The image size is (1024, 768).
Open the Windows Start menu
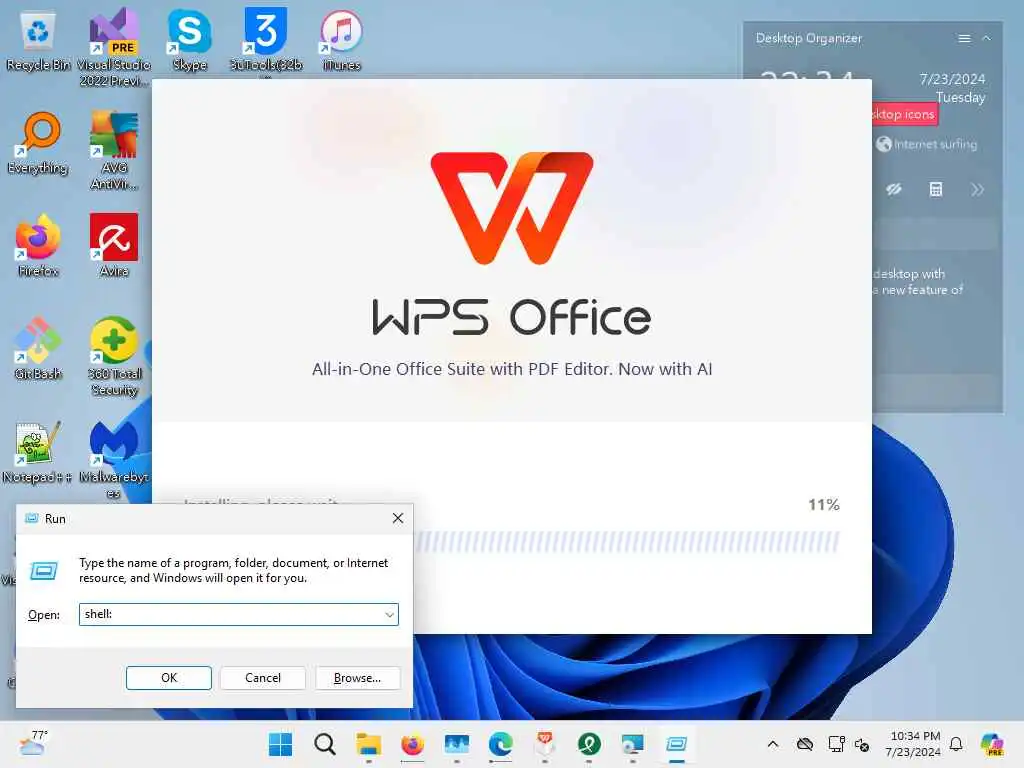point(281,744)
